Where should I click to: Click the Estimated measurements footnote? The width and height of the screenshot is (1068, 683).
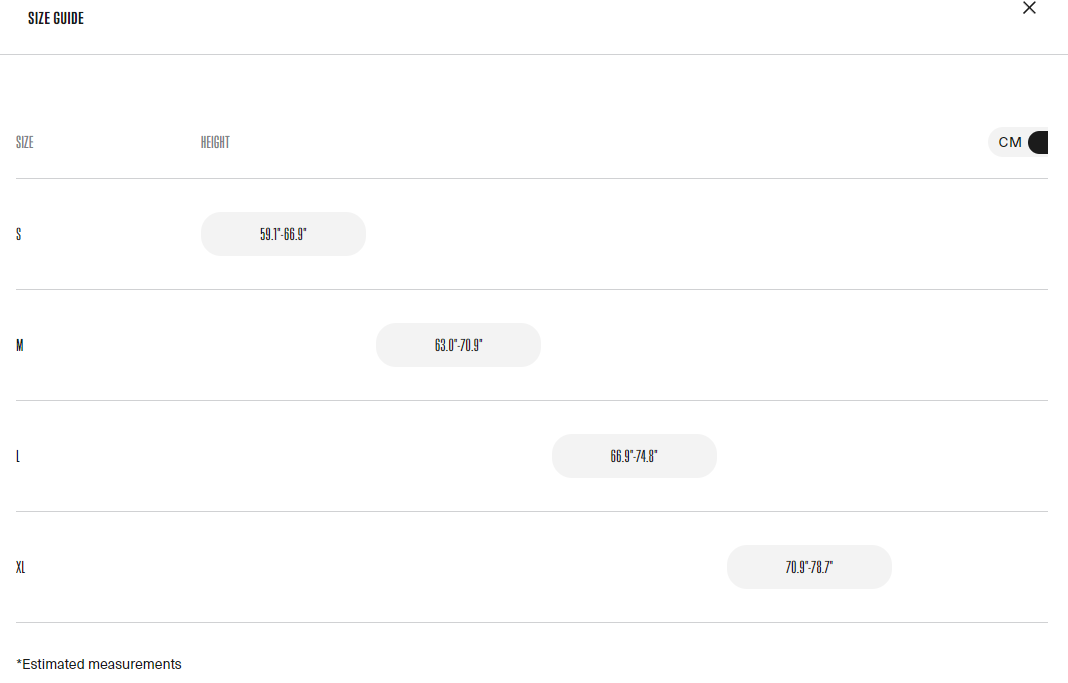[99, 664]
